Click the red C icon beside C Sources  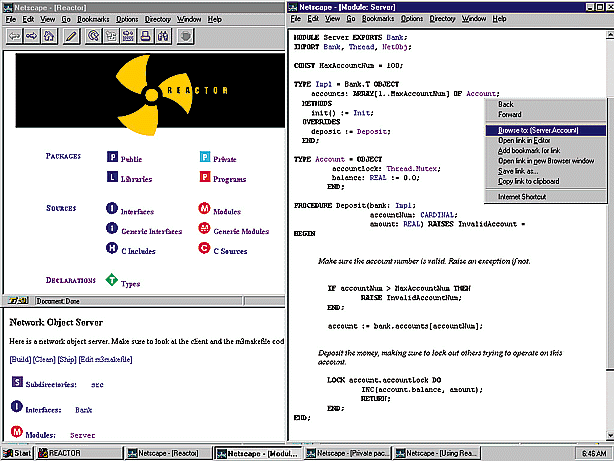tap(204, 248)
